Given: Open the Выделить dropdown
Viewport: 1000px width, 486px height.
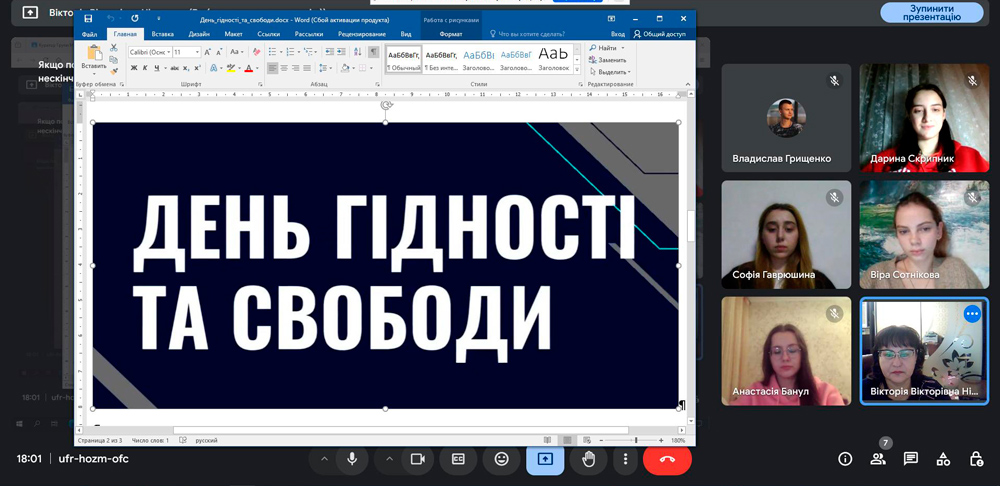Looking at the screenshot, I should 610,72.
